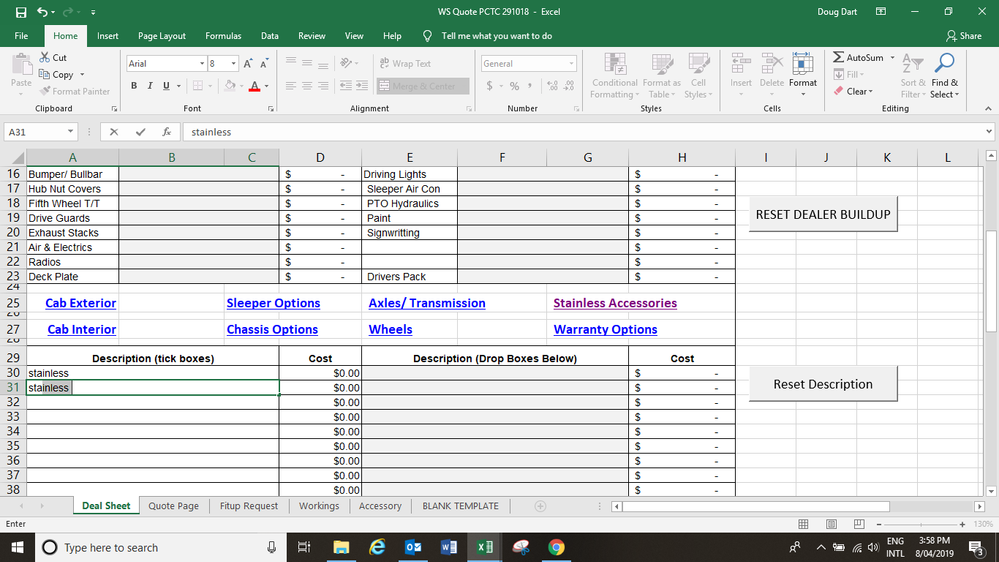Screen dimensions: 999x562
Task: Click the Find & Select magnifier icon
Action: 944,63
